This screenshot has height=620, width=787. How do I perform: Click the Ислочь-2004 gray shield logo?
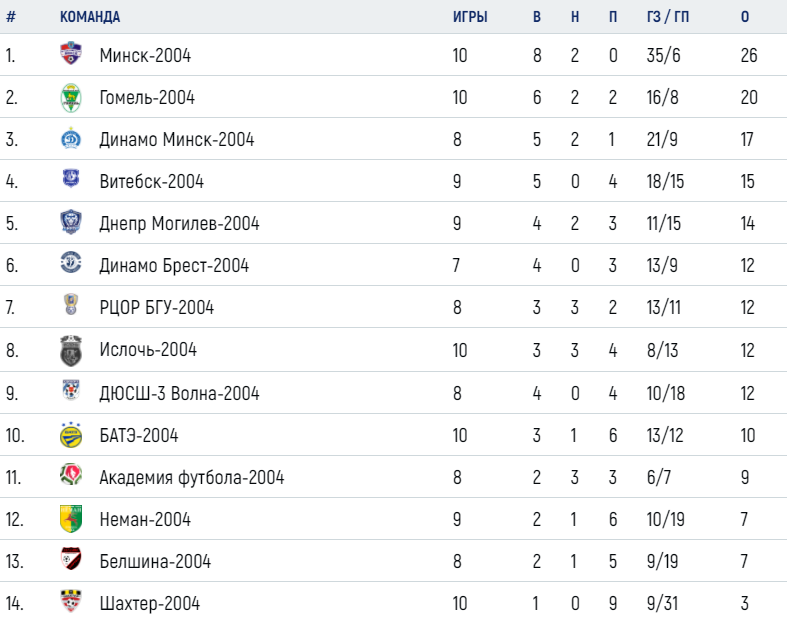coord(71,350)
